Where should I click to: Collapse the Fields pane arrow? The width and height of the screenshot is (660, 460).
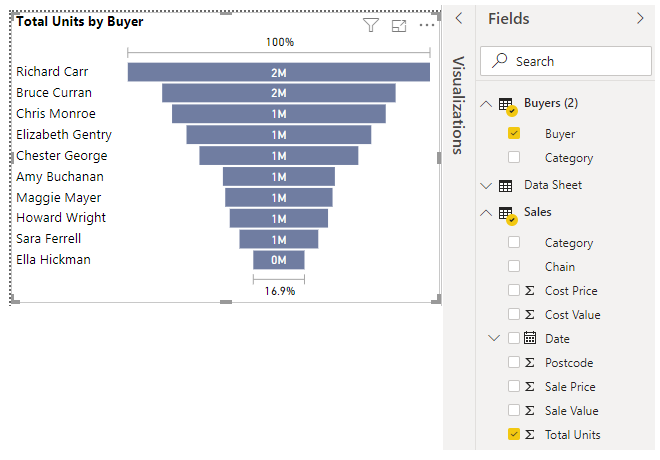coord(640,19)
